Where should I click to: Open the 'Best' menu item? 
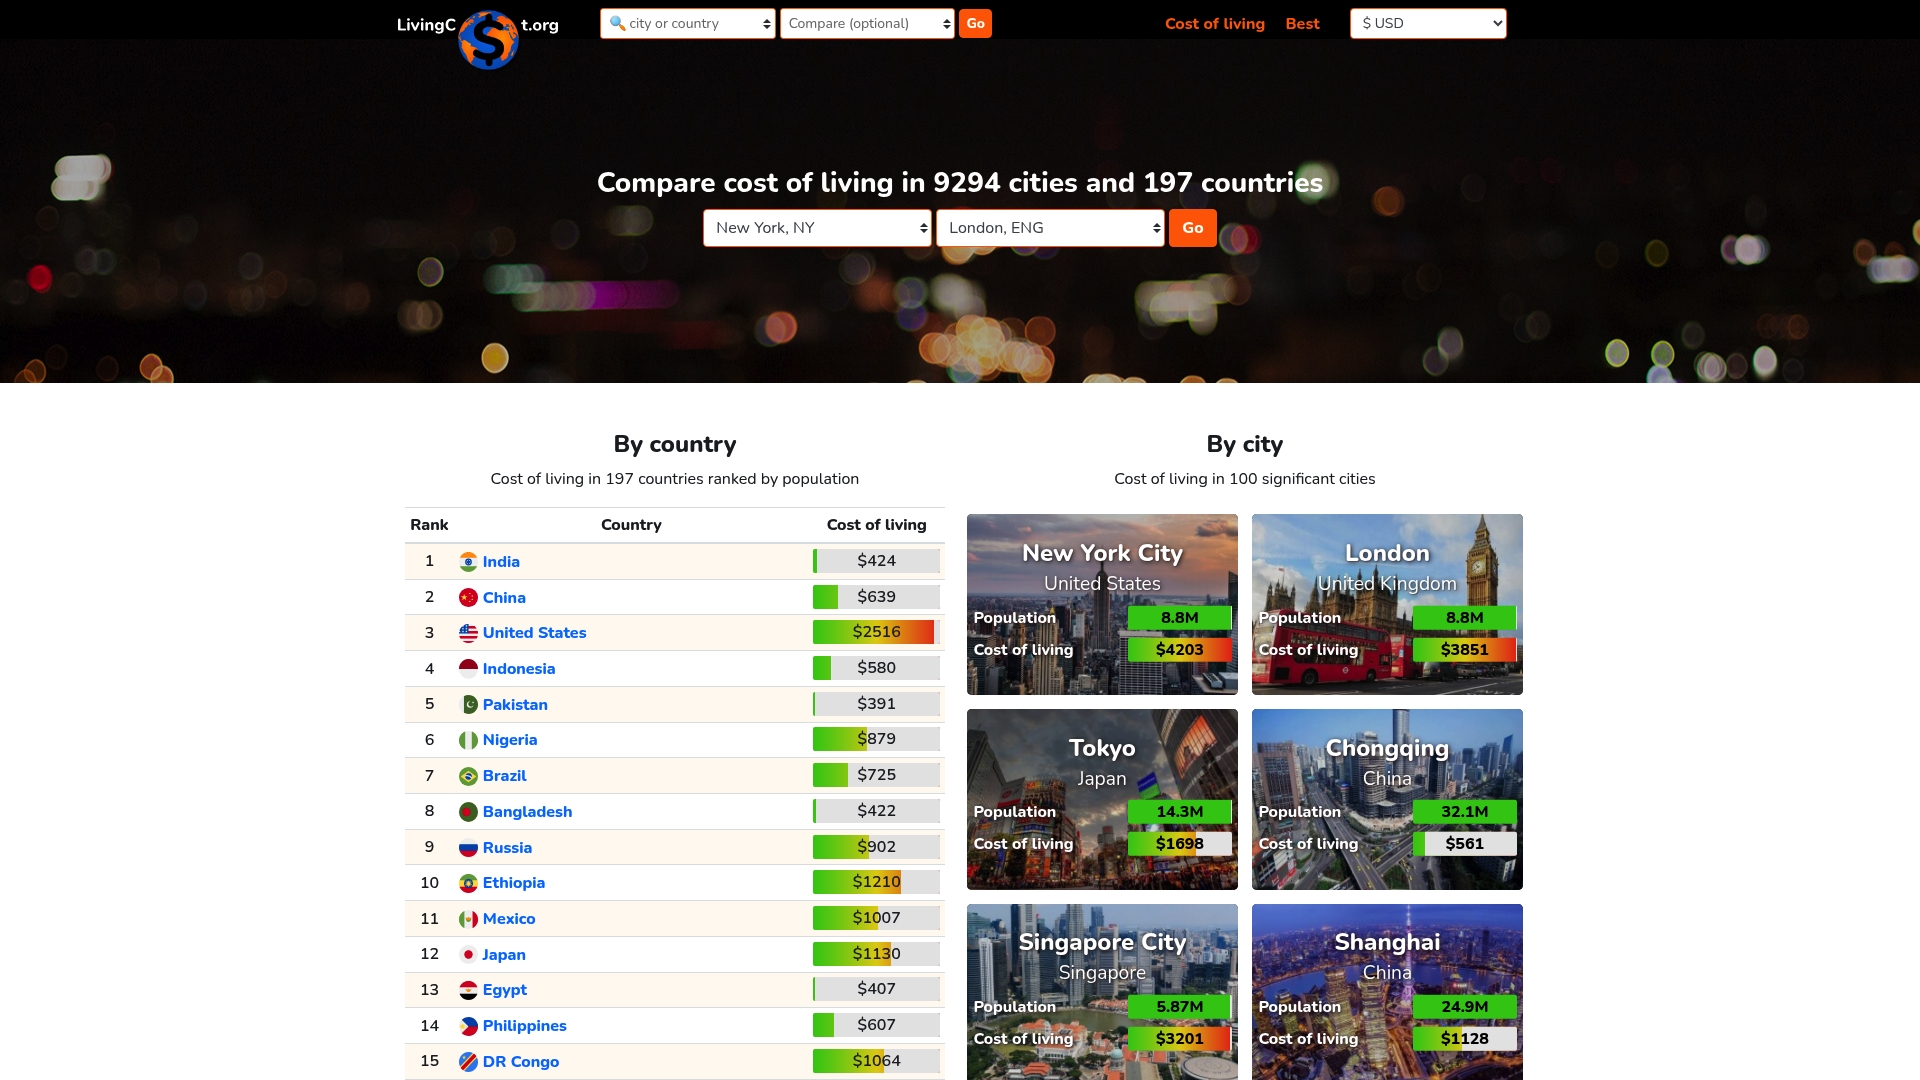pyautogui.click(x=1302, y=23)
